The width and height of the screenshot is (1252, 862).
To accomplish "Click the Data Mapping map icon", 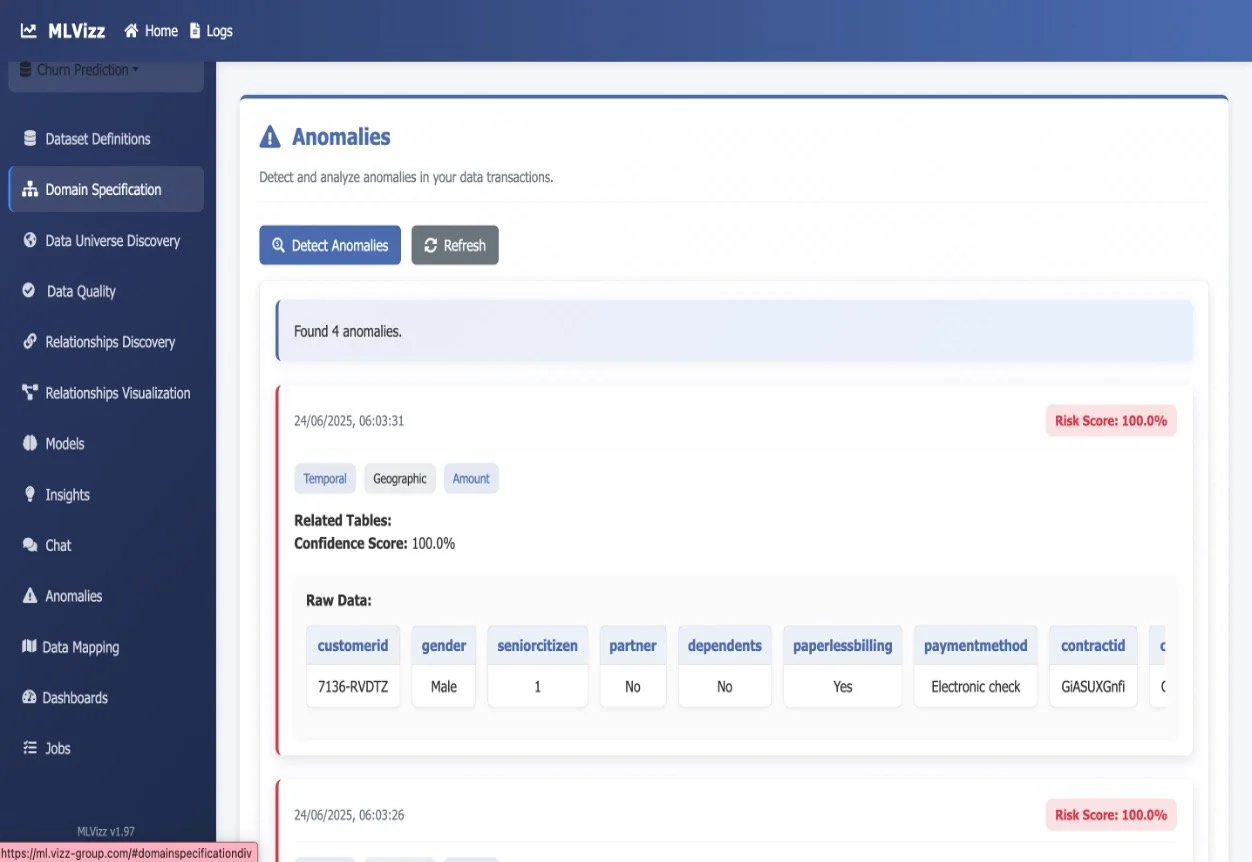I will pyautogui.click(x=29, y=647).
